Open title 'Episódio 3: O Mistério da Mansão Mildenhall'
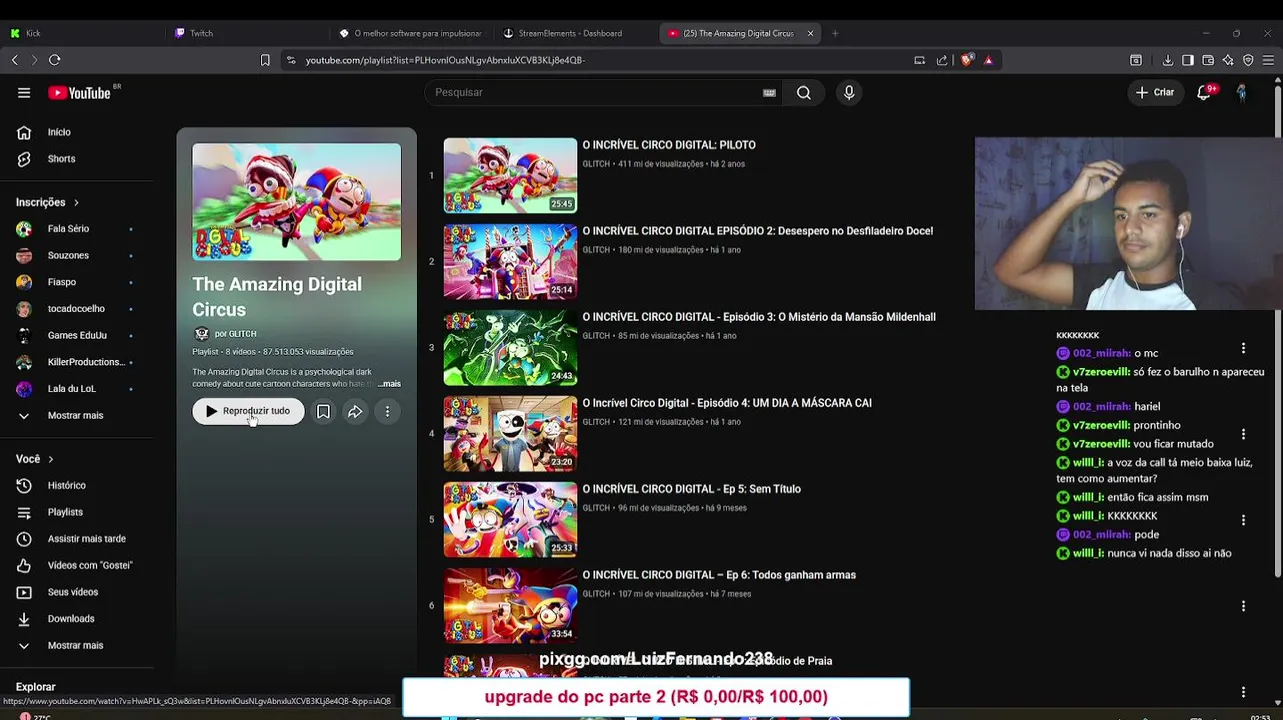 coord(759,317)
